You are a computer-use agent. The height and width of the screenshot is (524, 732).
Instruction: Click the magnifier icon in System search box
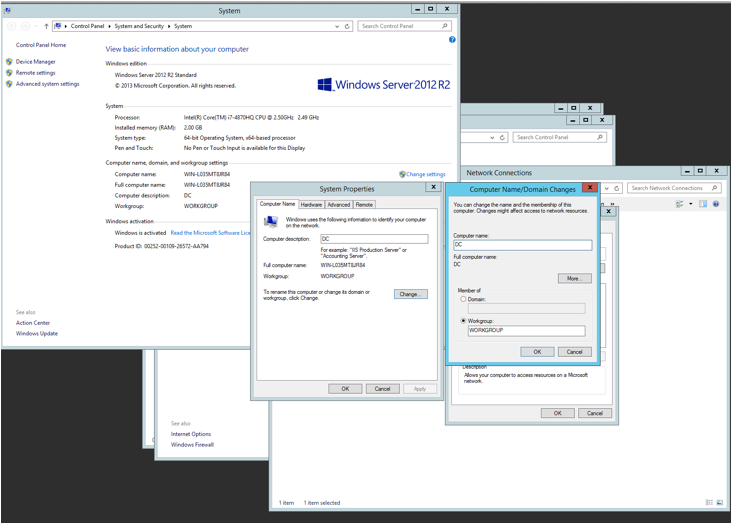click(x=445, y=26)
